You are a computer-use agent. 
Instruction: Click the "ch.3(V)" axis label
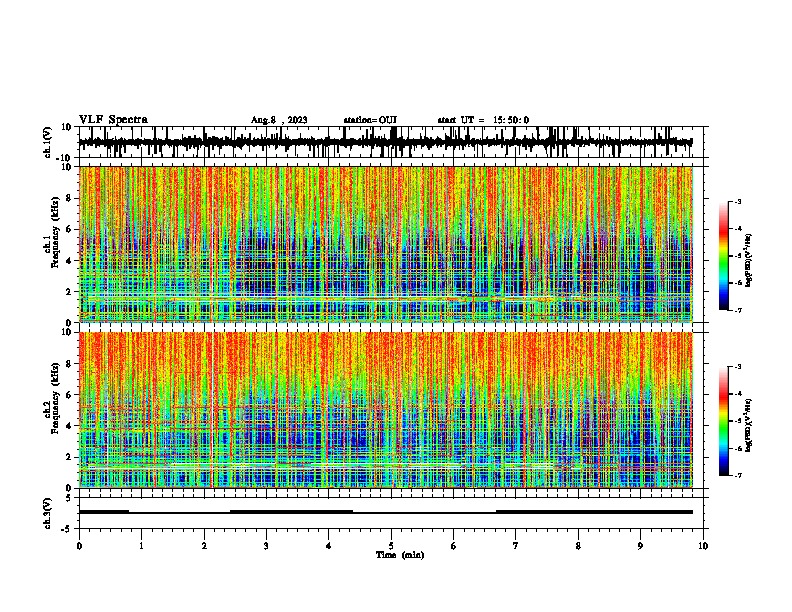tap(48, 513)
